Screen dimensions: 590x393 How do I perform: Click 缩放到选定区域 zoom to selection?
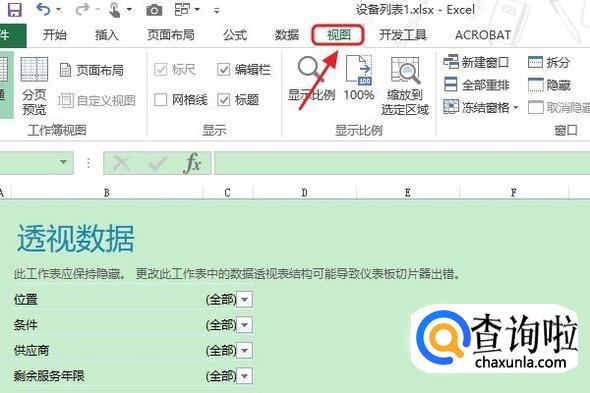pos(405,86)
